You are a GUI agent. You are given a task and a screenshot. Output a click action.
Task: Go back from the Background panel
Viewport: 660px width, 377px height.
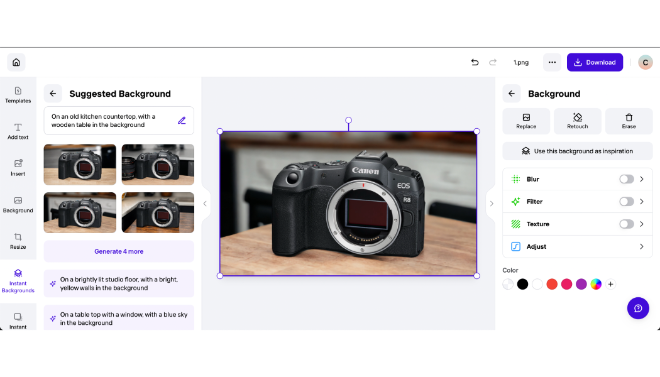tap(511, 93)
